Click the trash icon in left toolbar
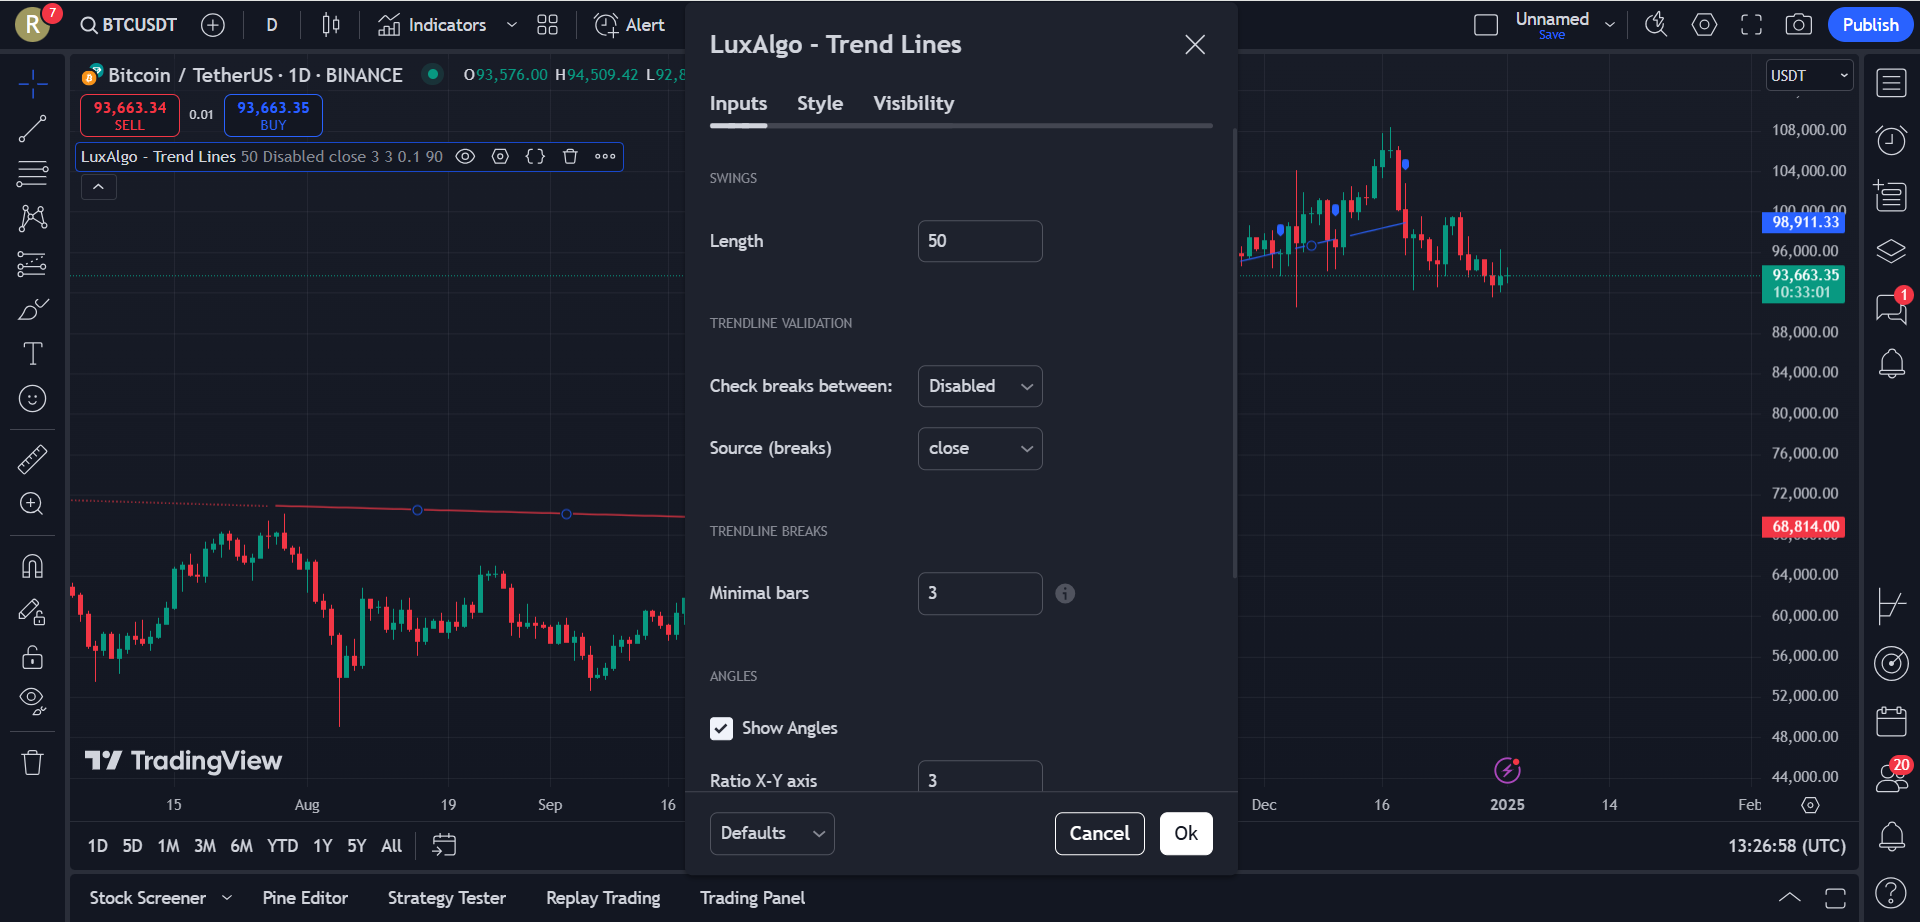The height and width of the screenshot is (922, 1920). click(32, 763)
